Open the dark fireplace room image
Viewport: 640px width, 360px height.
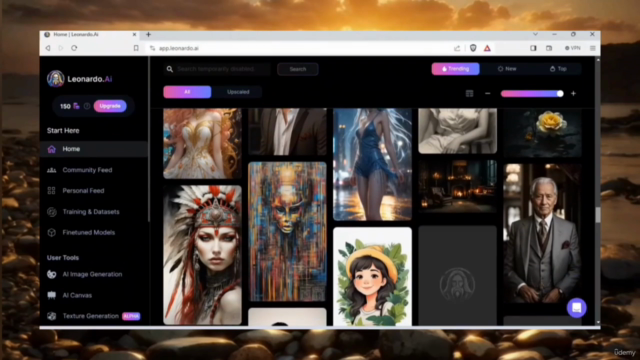(x=457, y=187)
